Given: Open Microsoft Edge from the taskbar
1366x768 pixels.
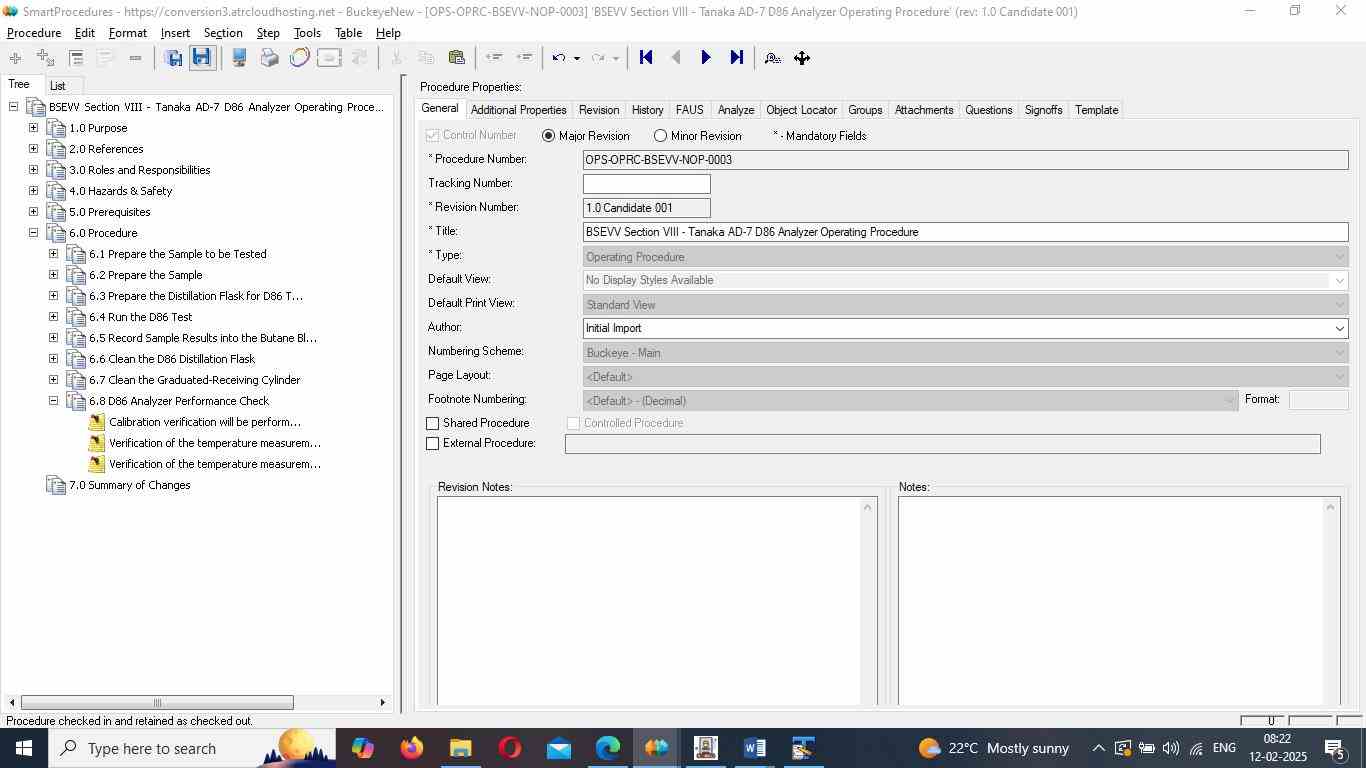Looking at the screenshot, I should pos(607,748).
